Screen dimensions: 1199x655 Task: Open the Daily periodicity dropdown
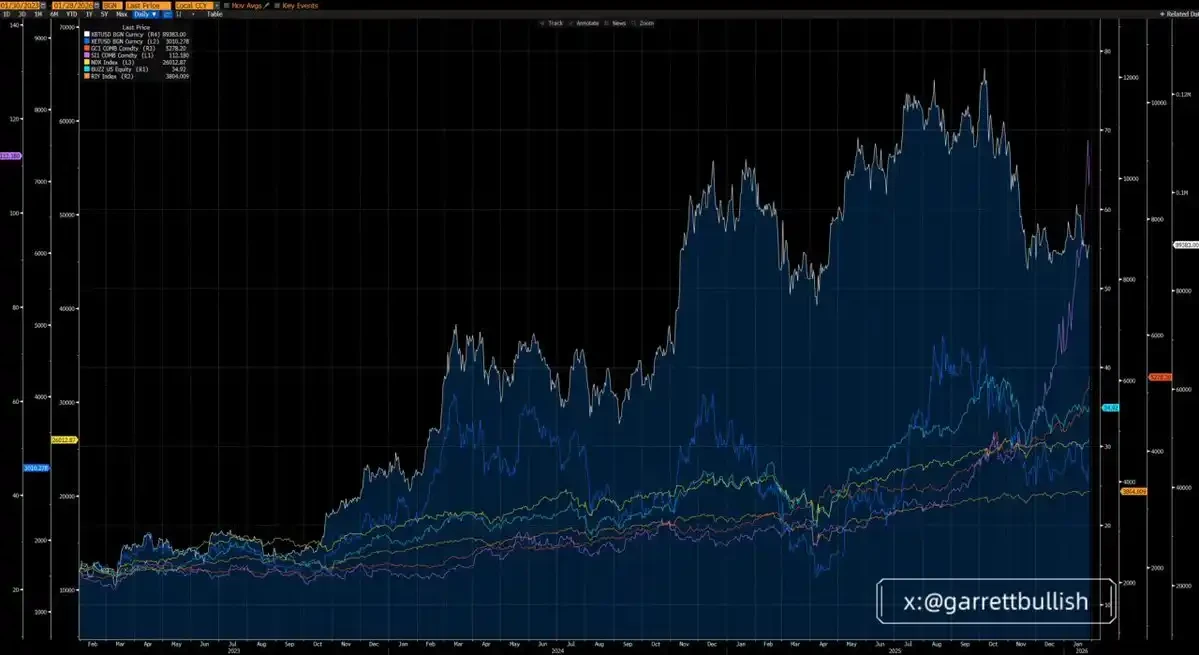coord(146,14)
